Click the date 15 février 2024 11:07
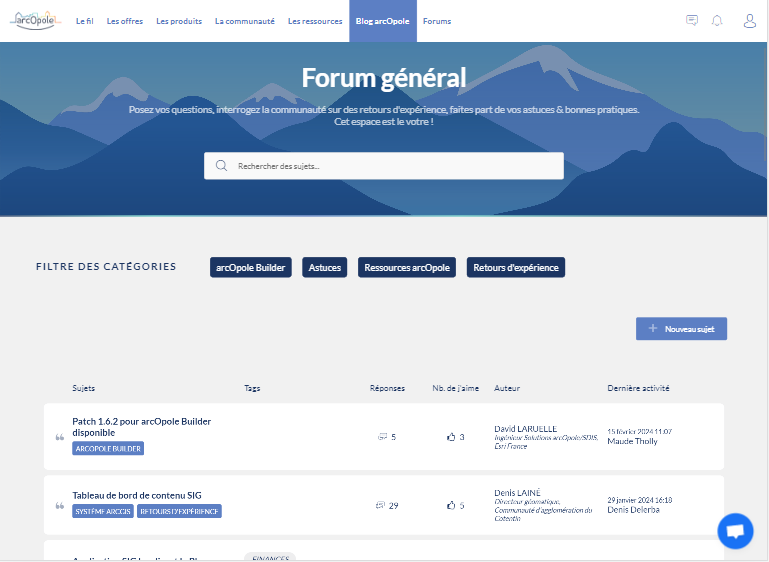769x562 pixels. point(640,432)
